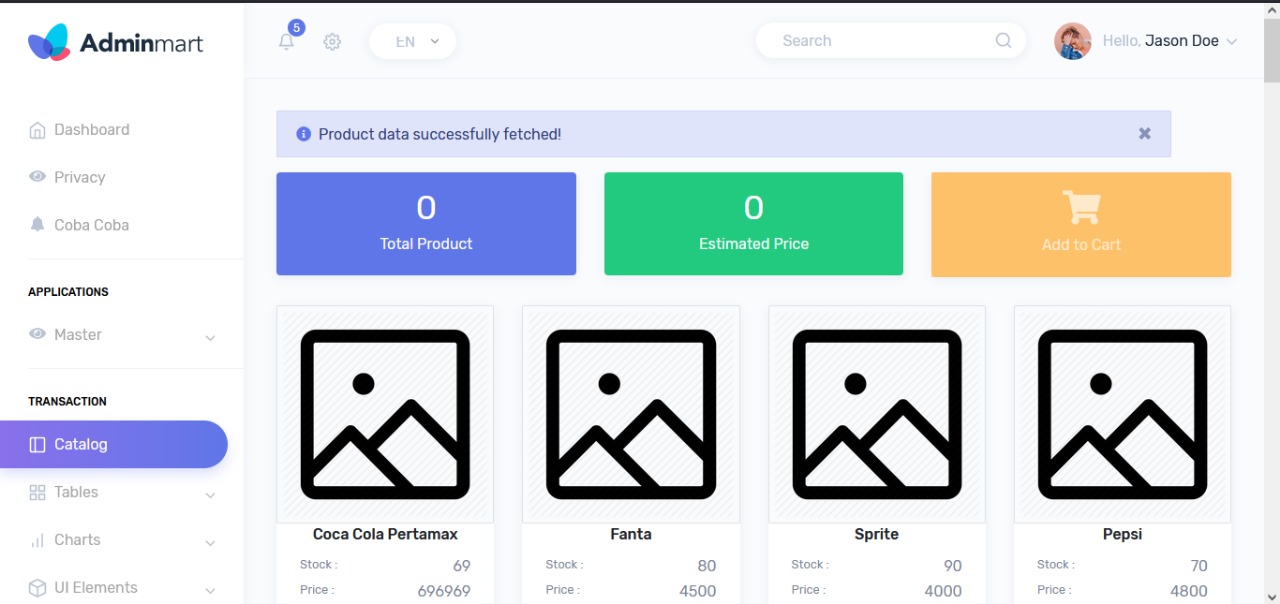
Task: Click the Charts bar icon
Action: (37, 540)
